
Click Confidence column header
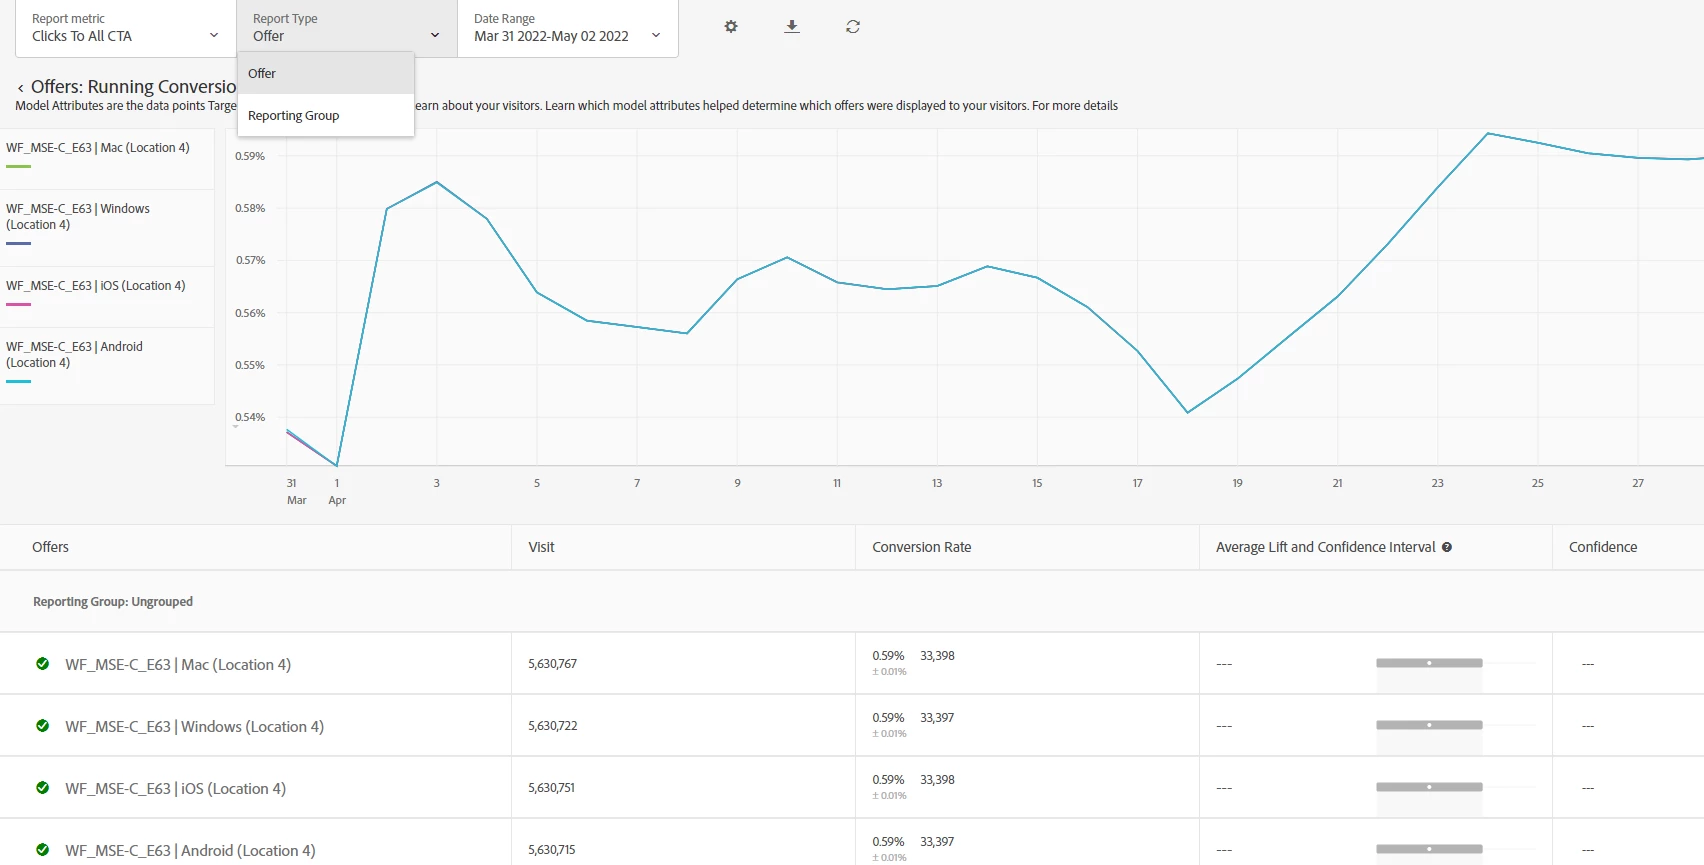(x=1603, y=547)
